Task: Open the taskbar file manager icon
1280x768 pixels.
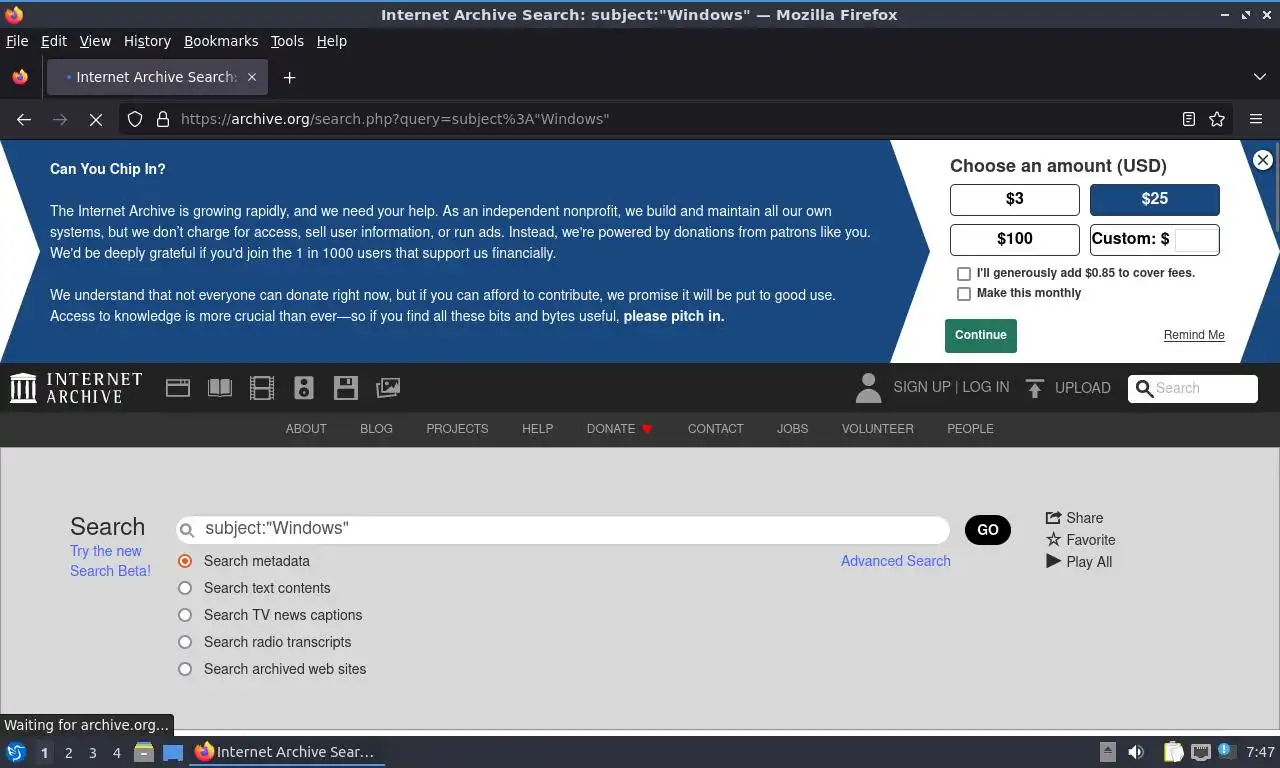Action: point(144,752)
